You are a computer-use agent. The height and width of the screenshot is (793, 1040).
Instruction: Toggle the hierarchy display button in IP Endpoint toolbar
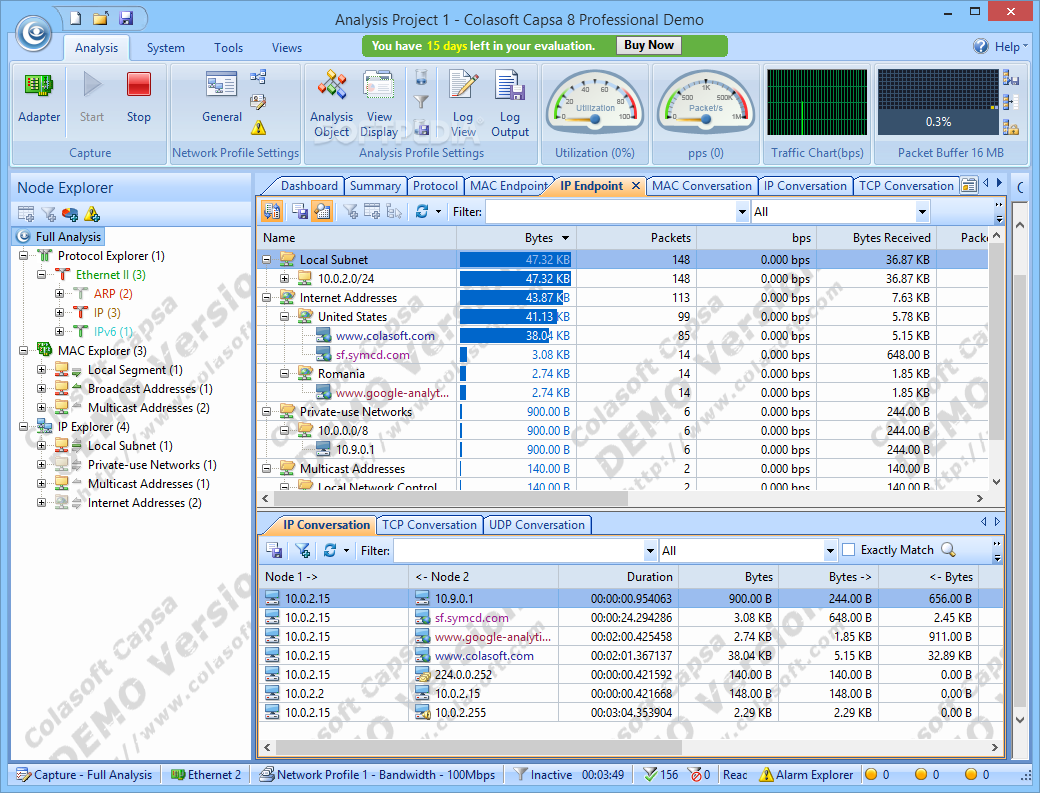[x=271, y=212]
